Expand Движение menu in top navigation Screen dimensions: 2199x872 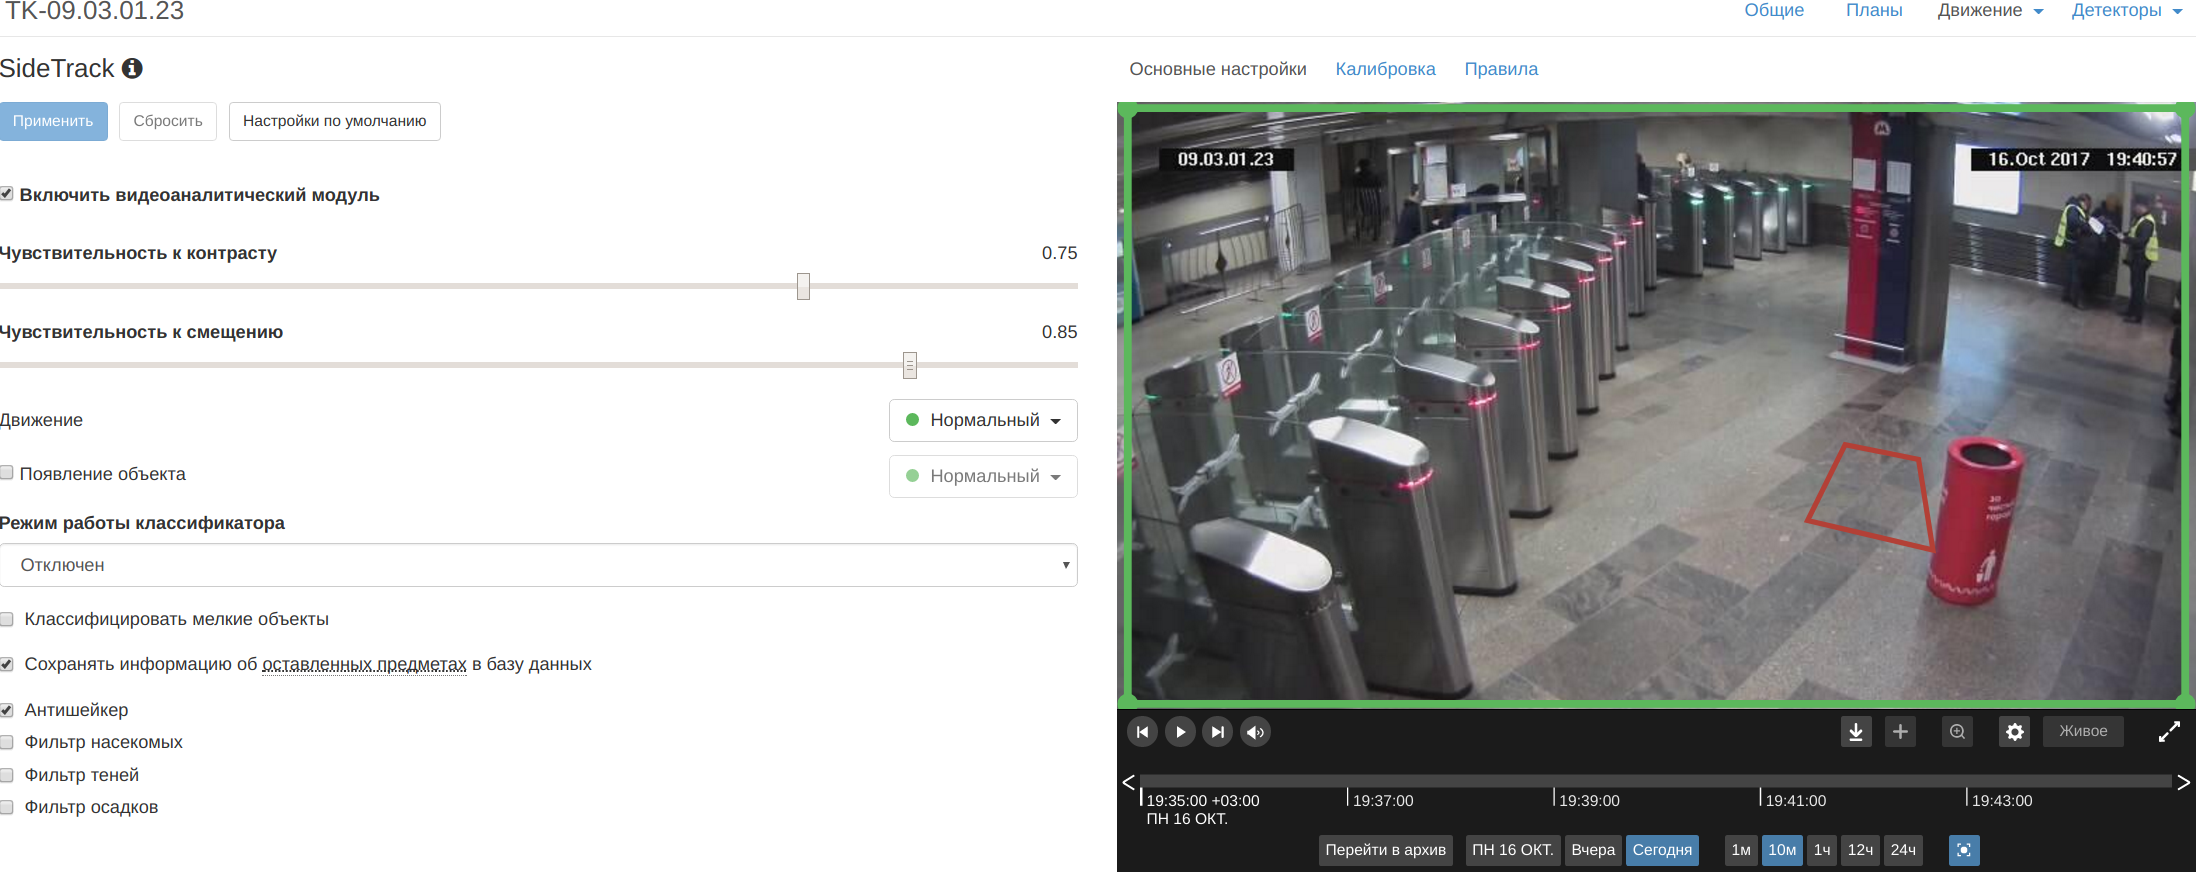1990,11
